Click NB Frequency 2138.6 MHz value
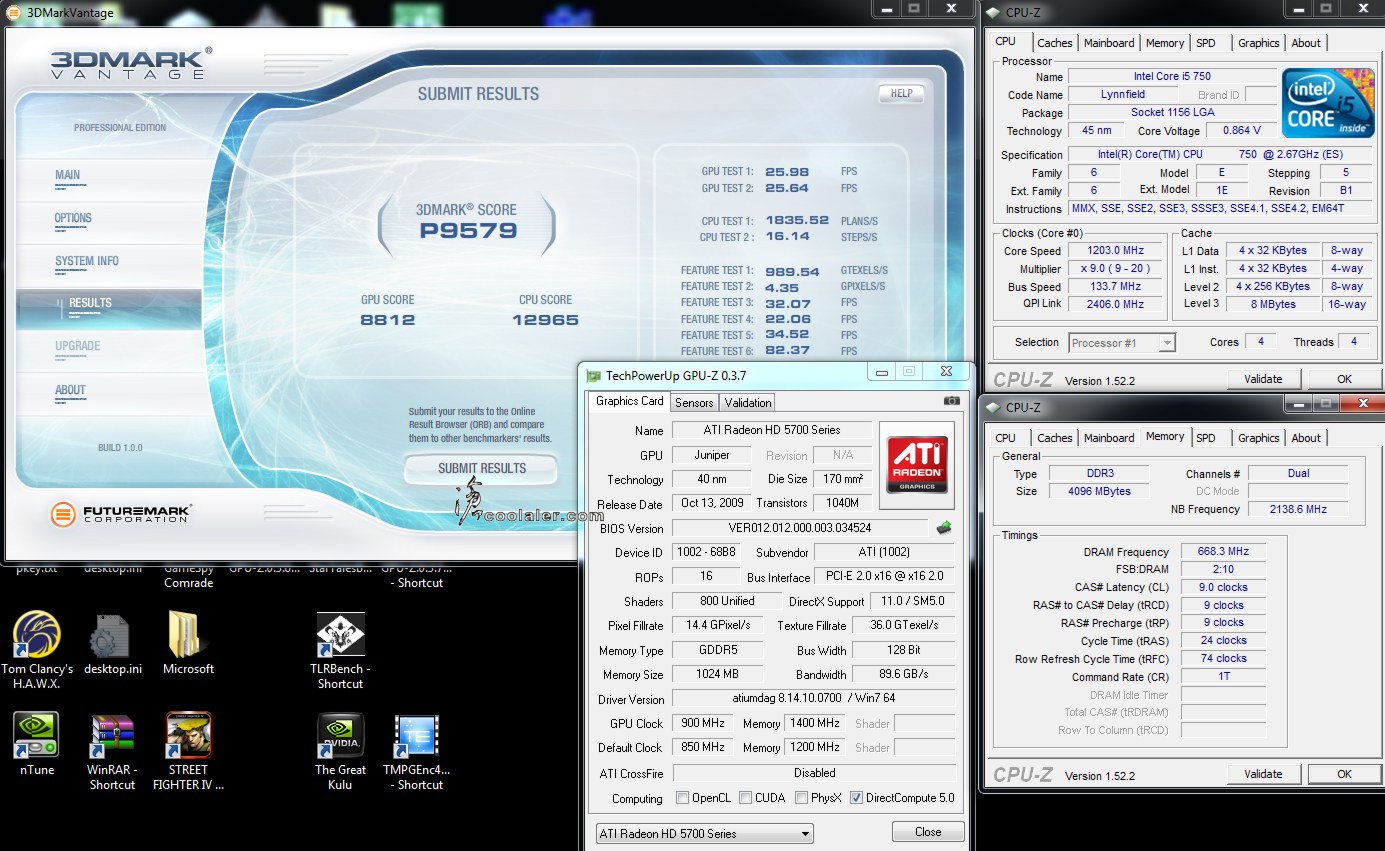The image size is (1385, 851). pyautogui.click(x=1297, y=509)
